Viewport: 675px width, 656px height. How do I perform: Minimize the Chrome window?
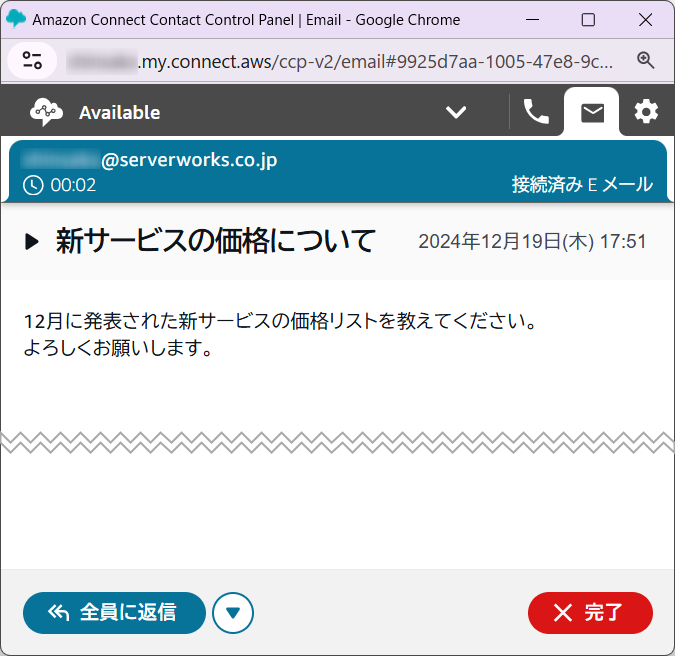coord(533,20)
